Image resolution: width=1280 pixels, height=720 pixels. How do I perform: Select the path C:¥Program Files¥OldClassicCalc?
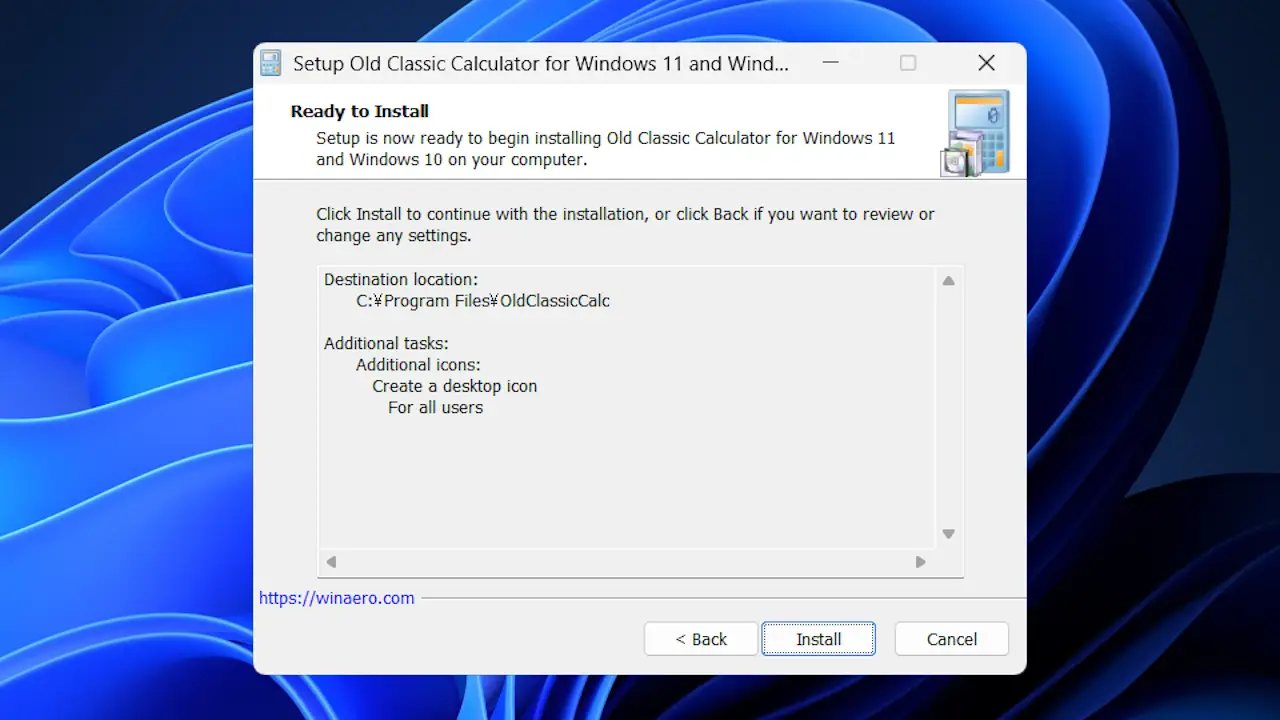point(483,301)
